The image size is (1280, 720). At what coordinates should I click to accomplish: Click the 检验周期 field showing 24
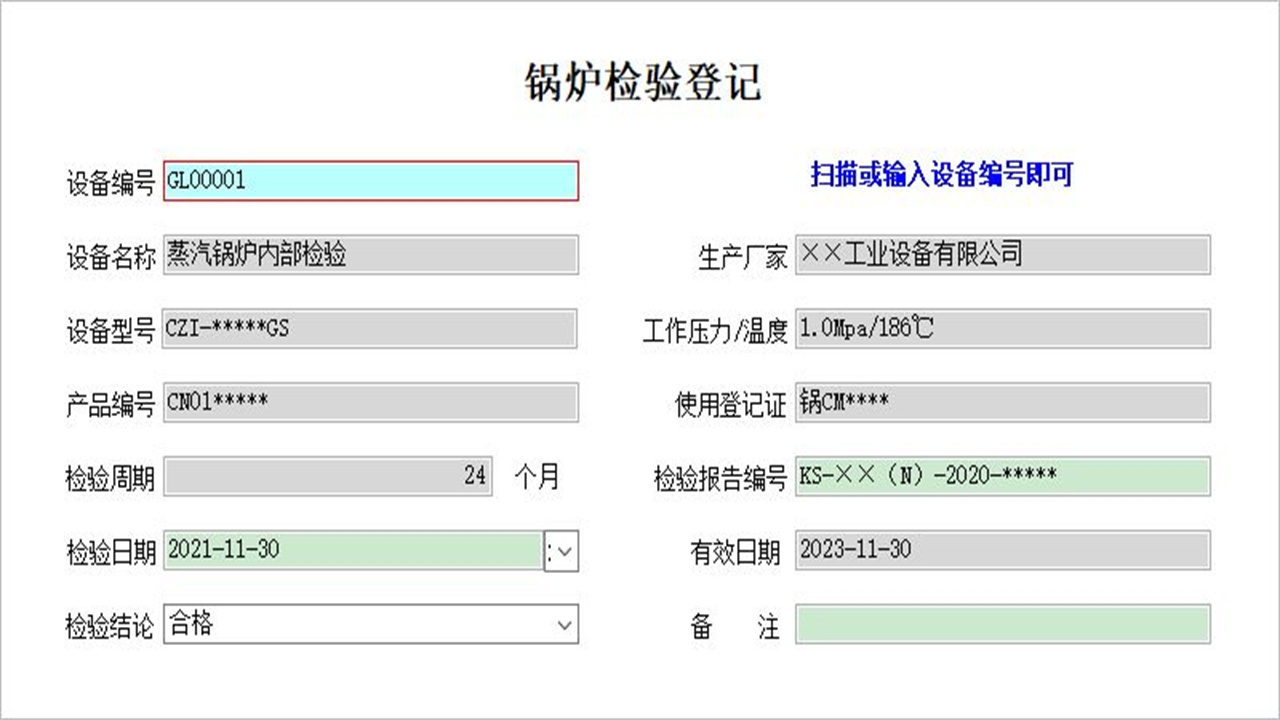coord(330,477)
